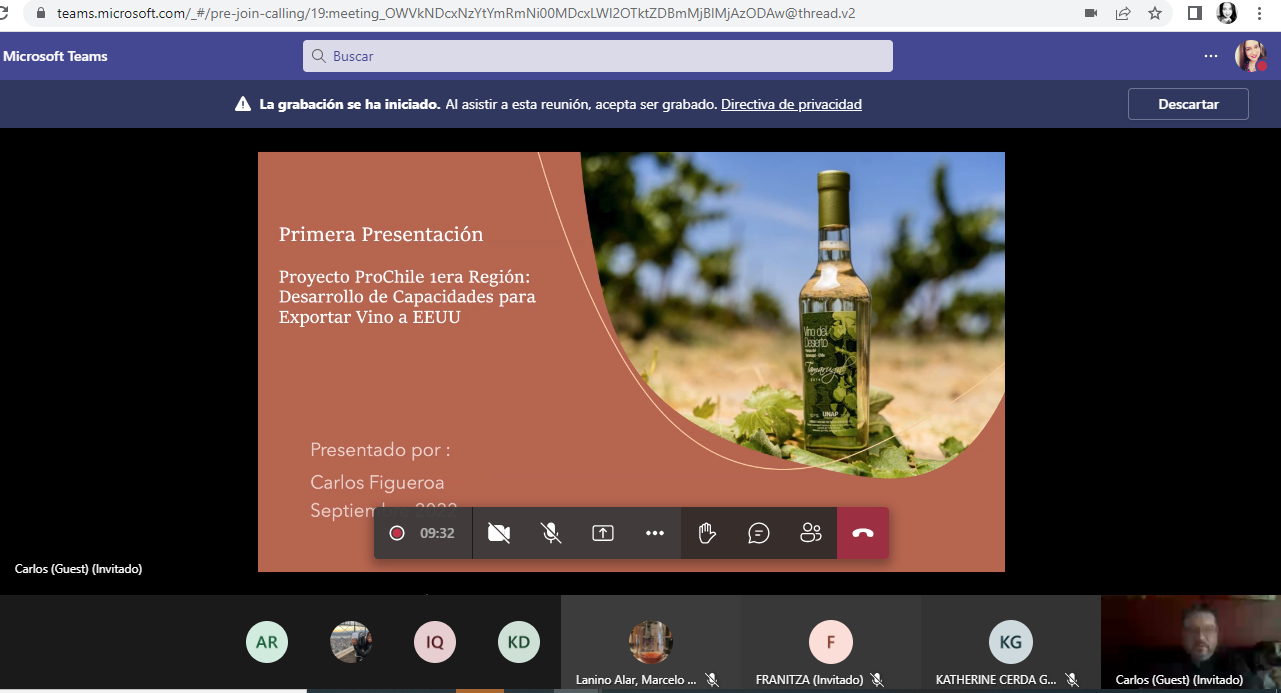This screenshot has width=1281, height=693.
Task: Click the red recording indicator
Action: [x=397, y=533]
